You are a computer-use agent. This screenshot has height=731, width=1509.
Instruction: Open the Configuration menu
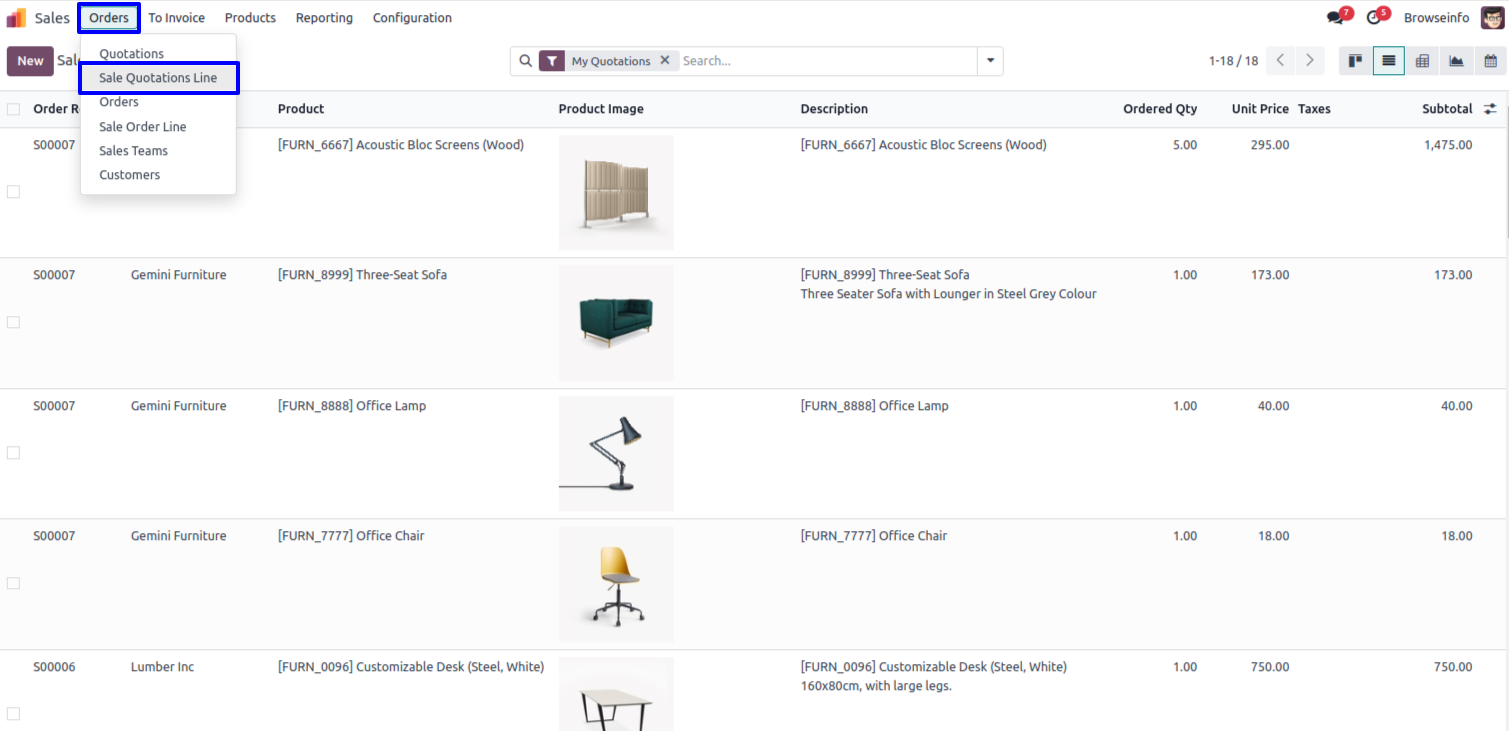tap(412, 18)
